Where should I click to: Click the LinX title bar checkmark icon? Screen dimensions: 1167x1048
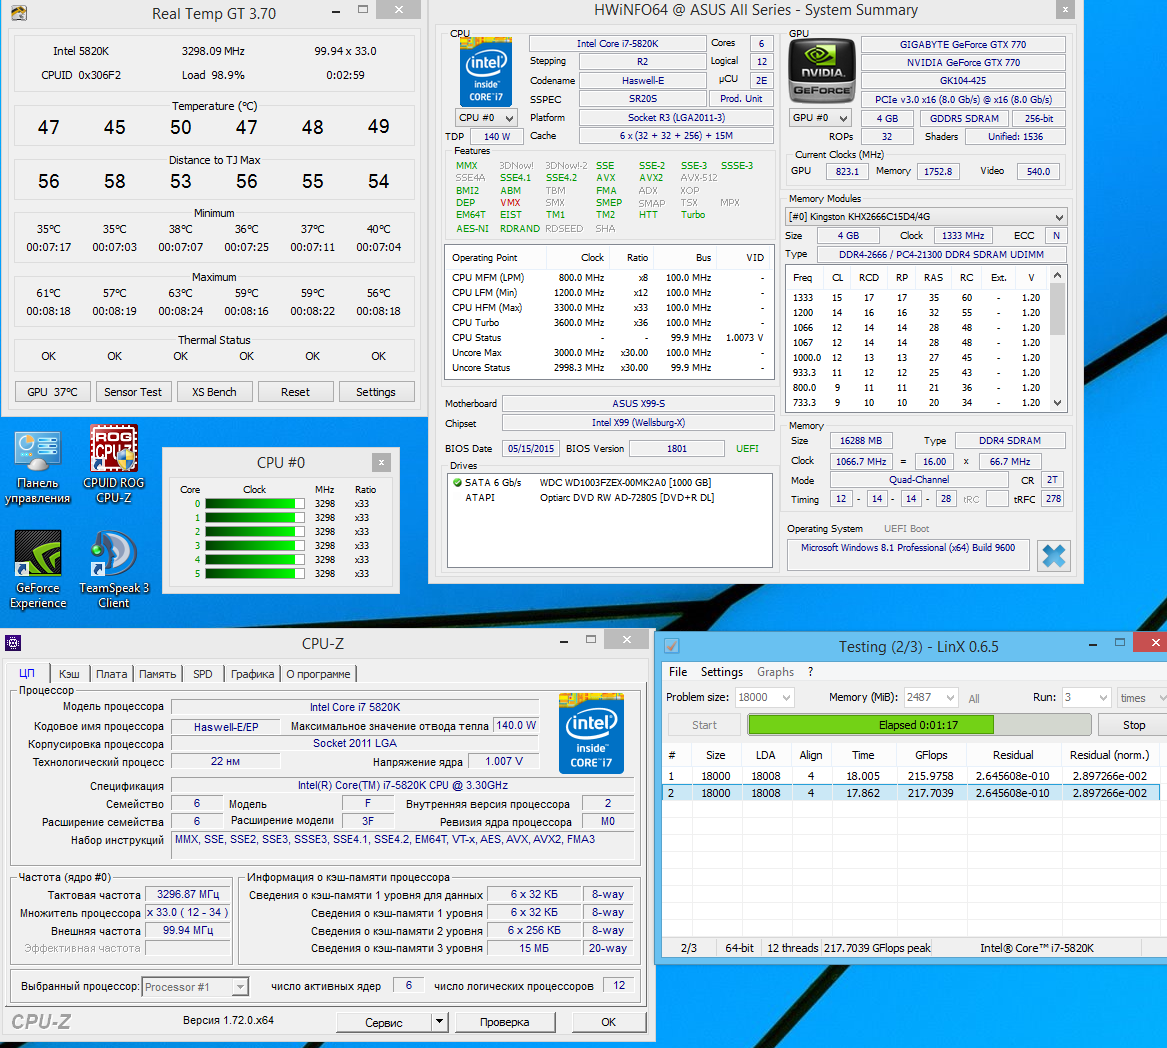coord(671,646)
